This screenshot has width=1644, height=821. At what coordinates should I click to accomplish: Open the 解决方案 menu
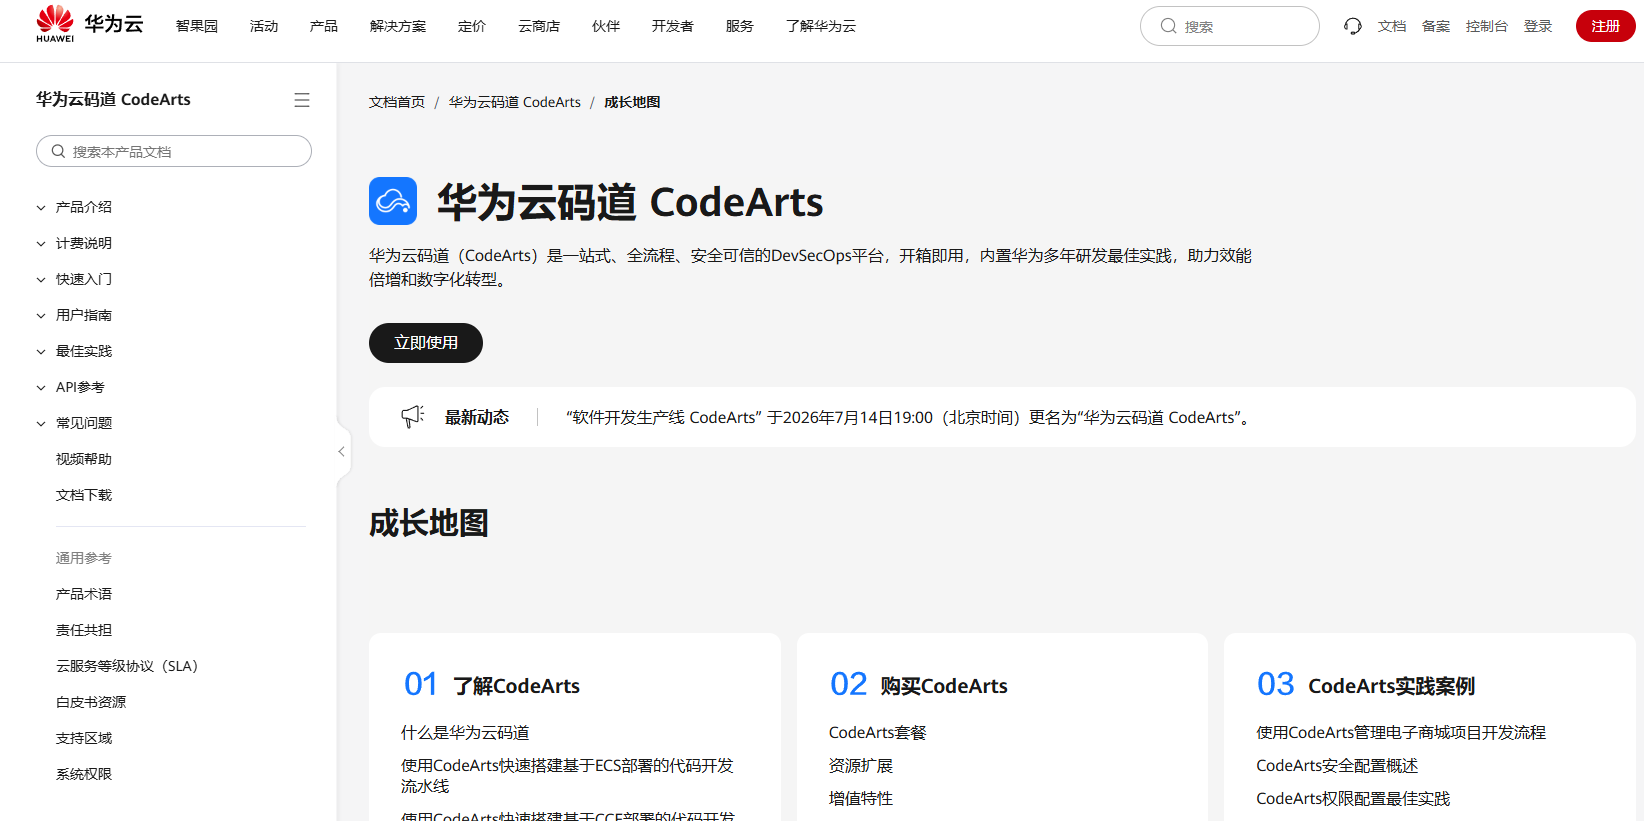click(398, 26)
